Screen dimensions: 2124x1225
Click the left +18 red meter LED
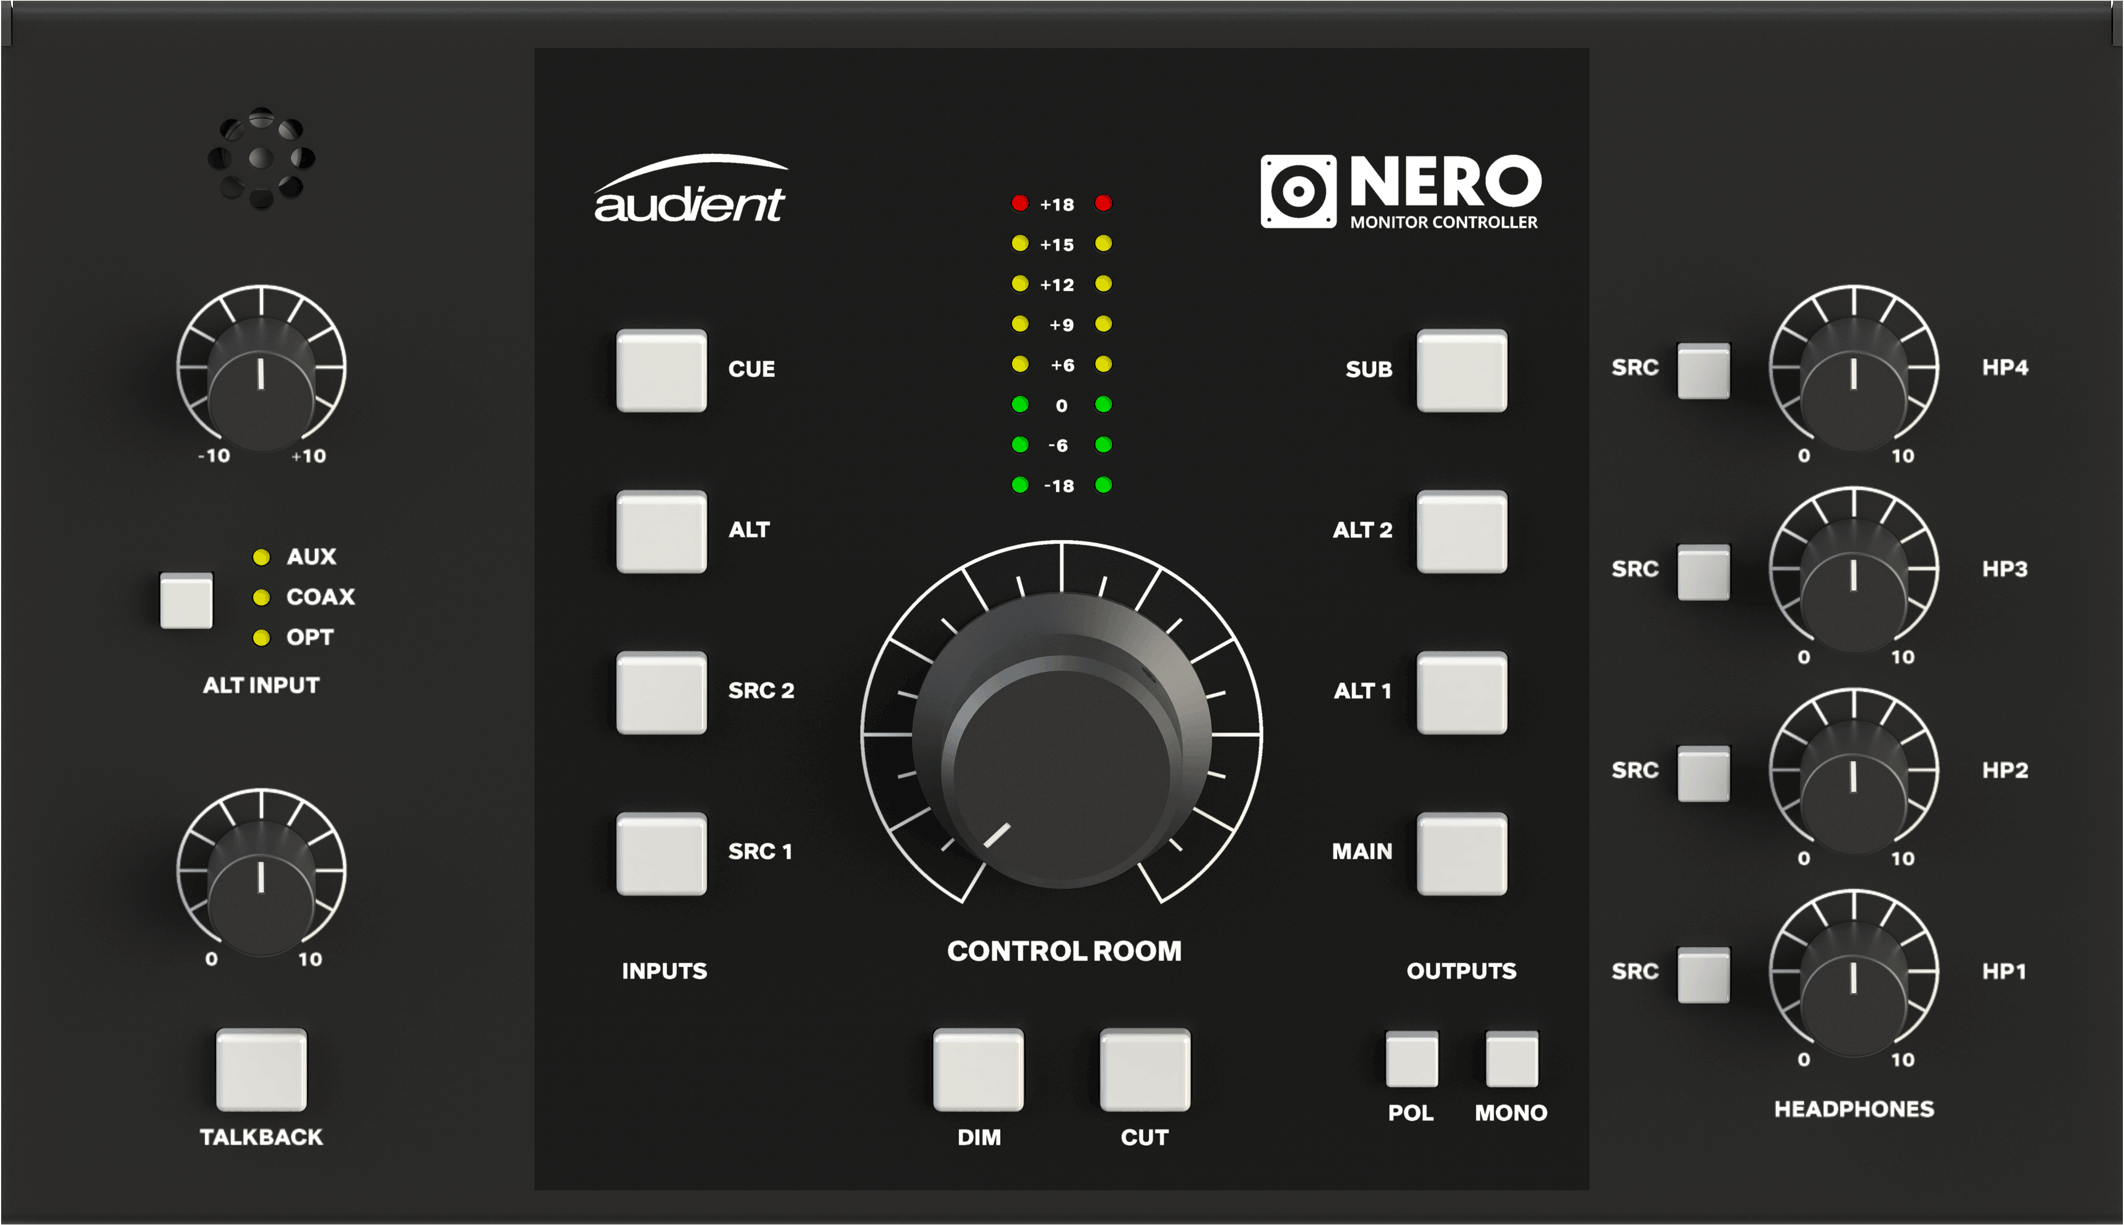click(1019, 203)
